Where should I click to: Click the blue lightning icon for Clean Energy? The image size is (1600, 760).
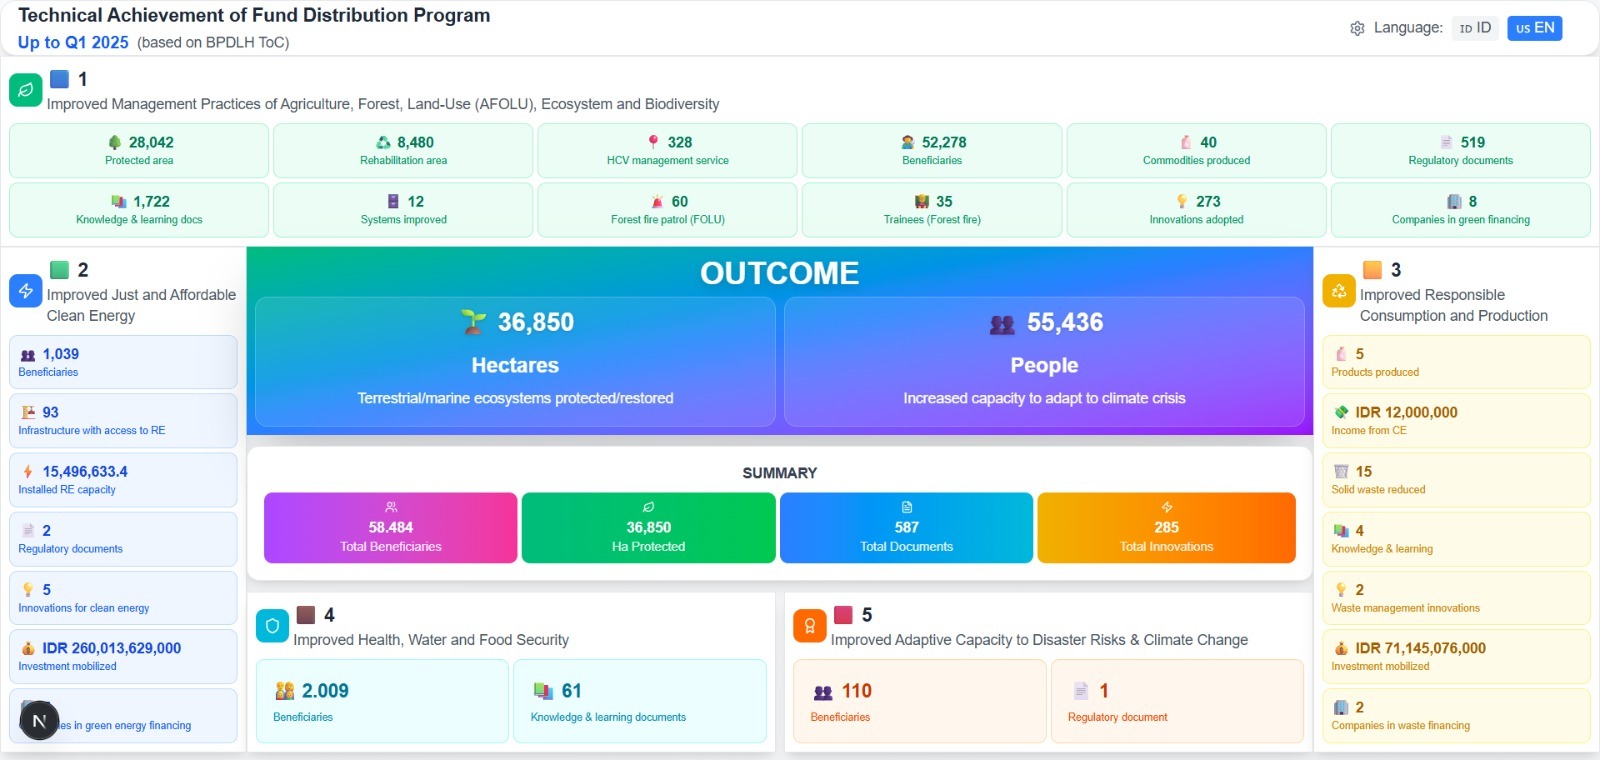(26, 291)
